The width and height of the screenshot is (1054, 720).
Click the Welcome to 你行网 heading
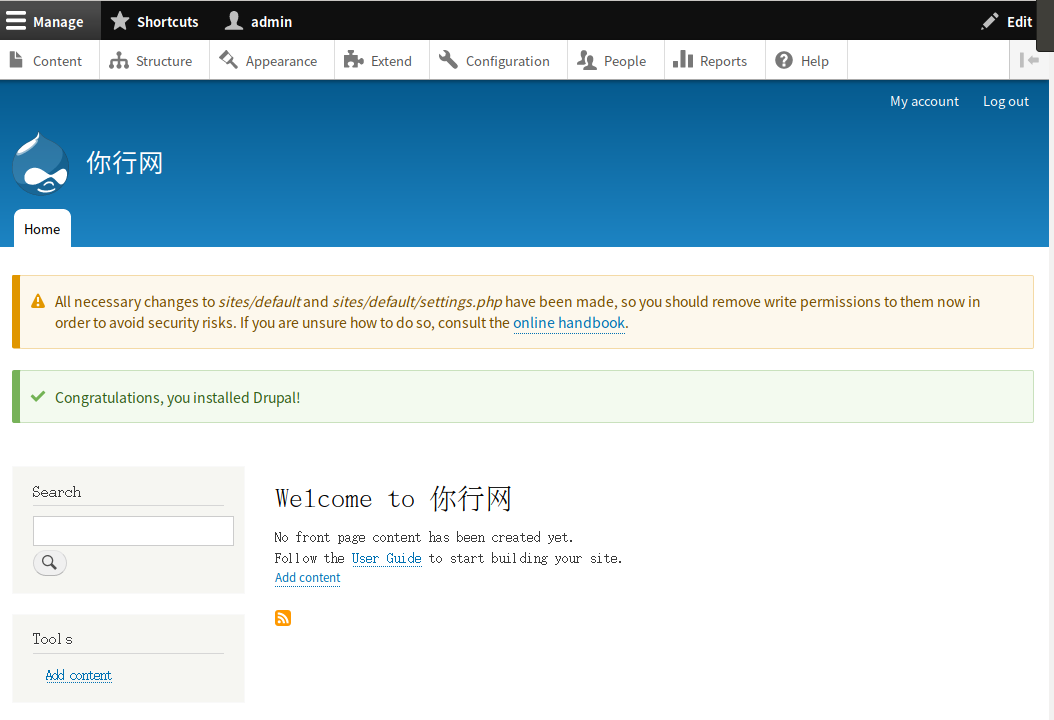(x=393, y=499)
